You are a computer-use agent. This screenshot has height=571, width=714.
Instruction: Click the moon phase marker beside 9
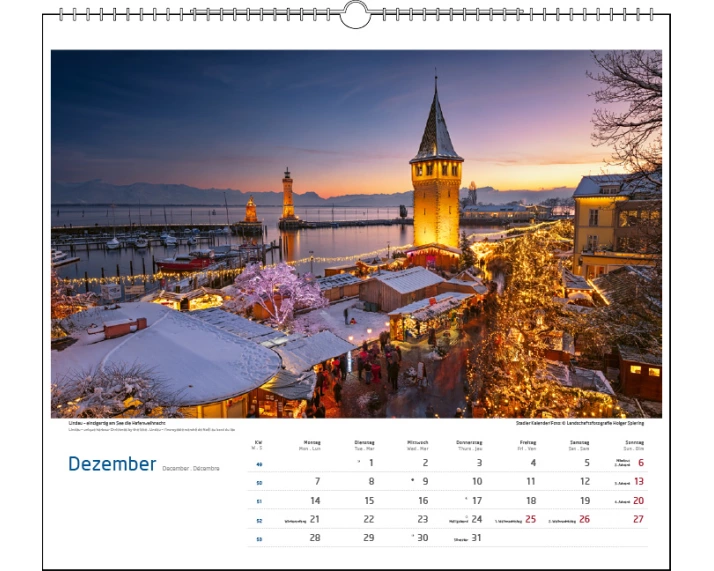coord(412,481)
